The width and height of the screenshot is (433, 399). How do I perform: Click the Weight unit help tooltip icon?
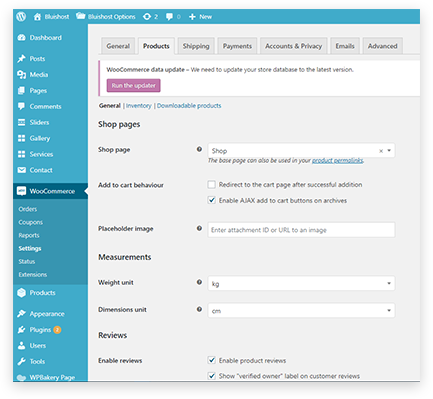click(199, 282)
